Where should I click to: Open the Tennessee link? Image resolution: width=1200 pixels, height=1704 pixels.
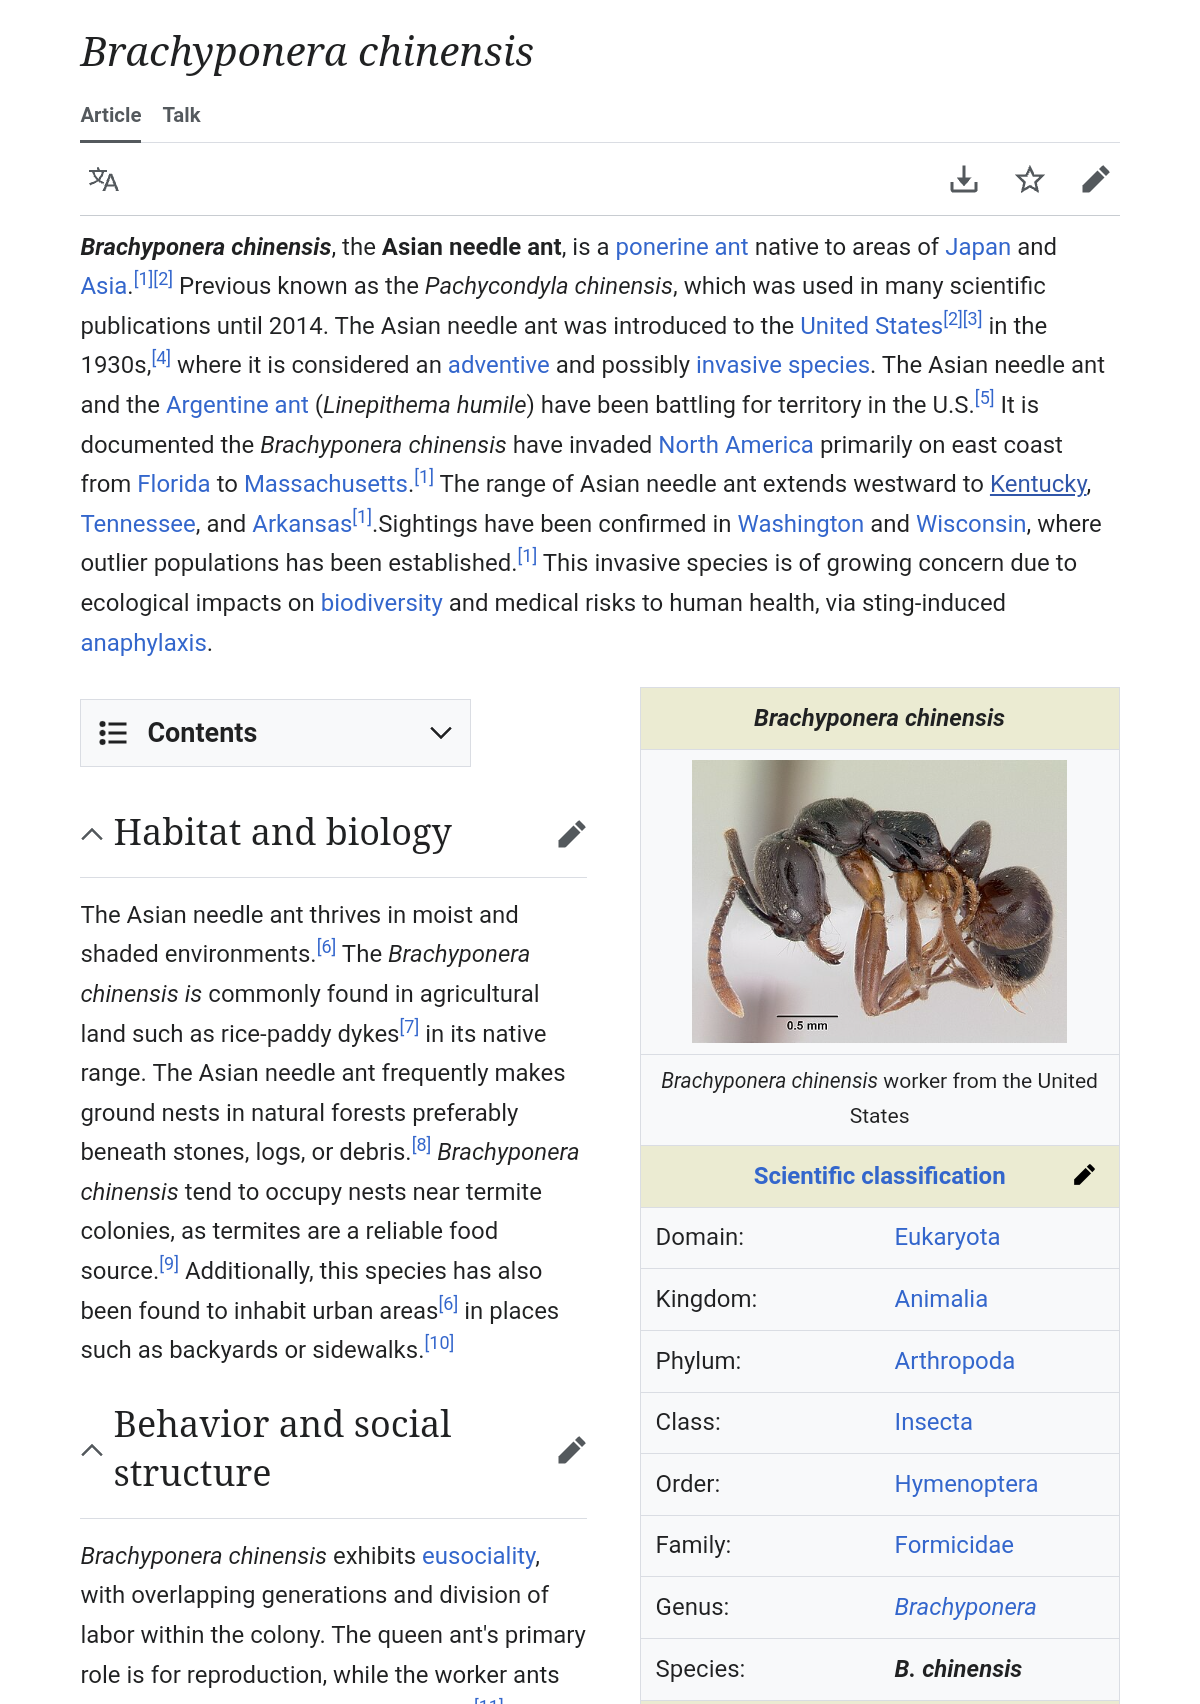point(138,524)
